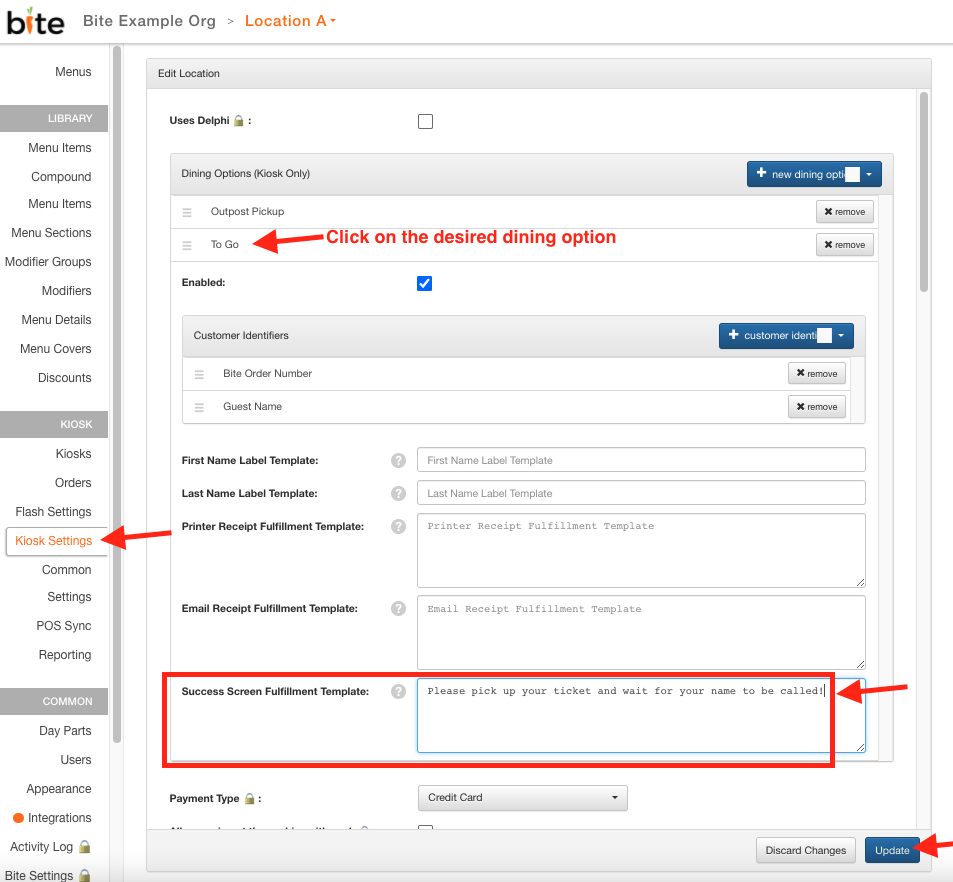Uncheck the Uses Delphi checkbox
This screenshot has height=882, width=953.
425,120
